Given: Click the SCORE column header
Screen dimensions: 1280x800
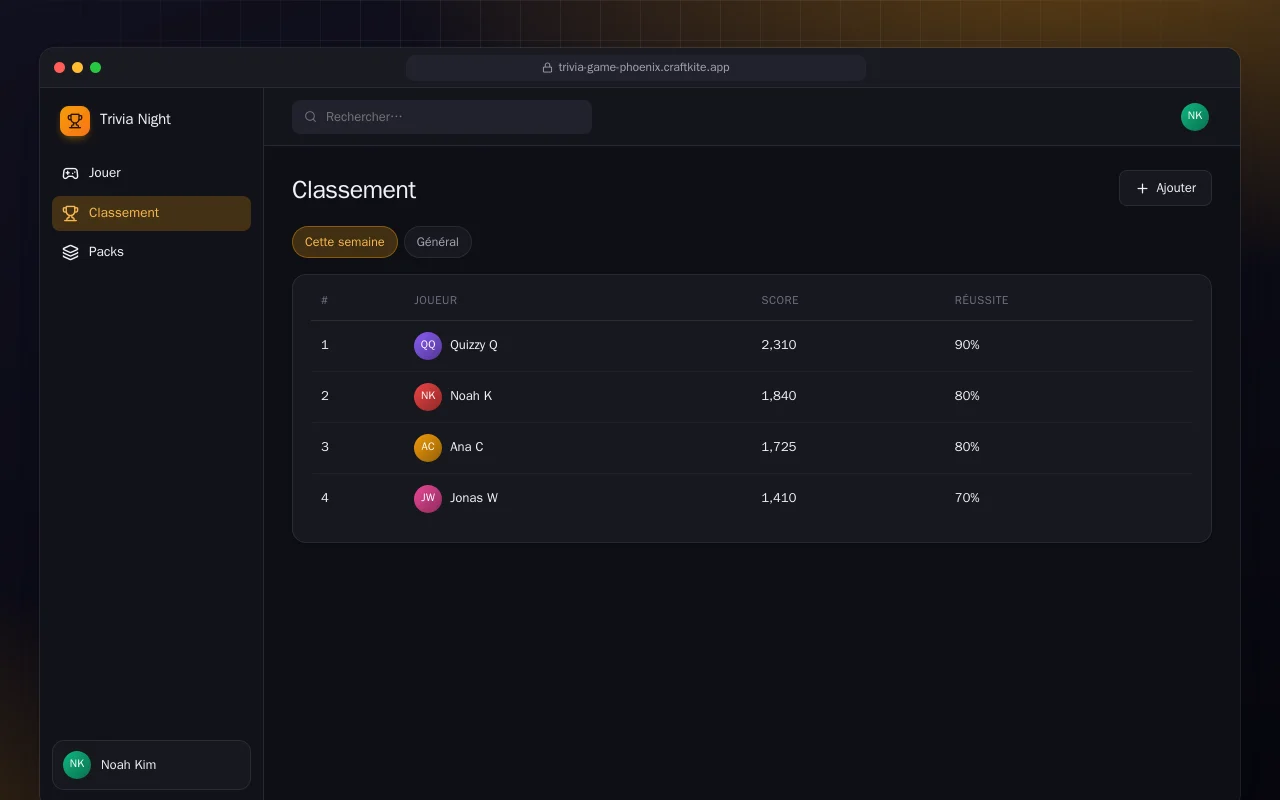Looking at the screenshot, I should click(780, 300).
